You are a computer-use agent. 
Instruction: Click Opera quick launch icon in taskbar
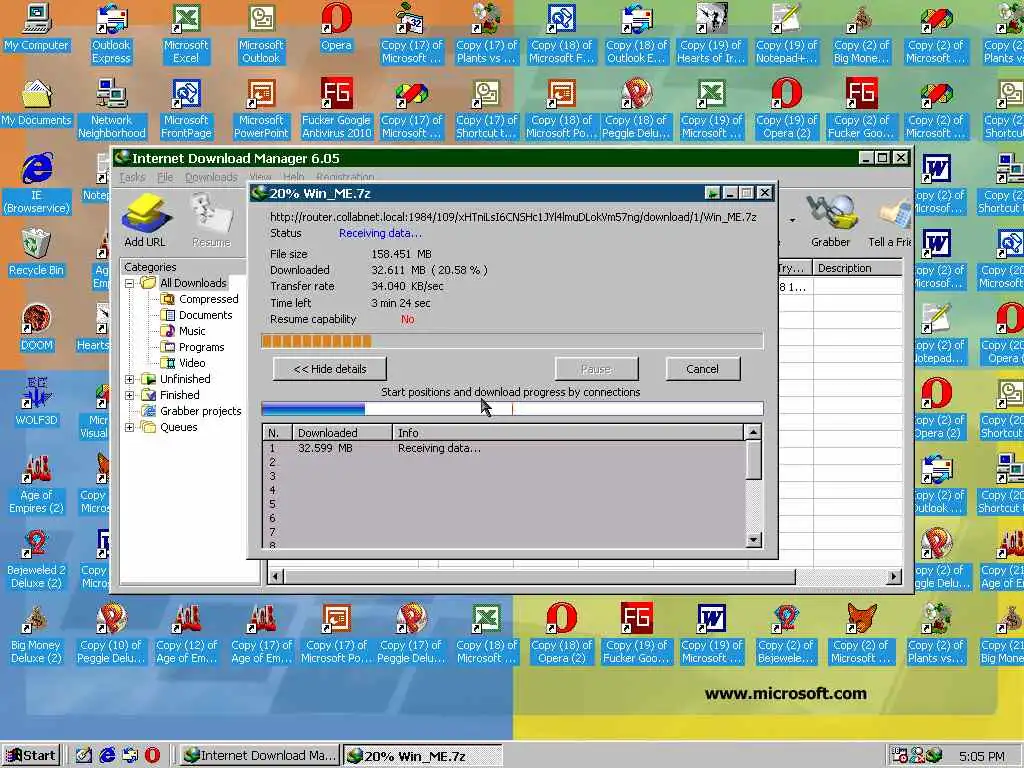[x=152, y=756]
